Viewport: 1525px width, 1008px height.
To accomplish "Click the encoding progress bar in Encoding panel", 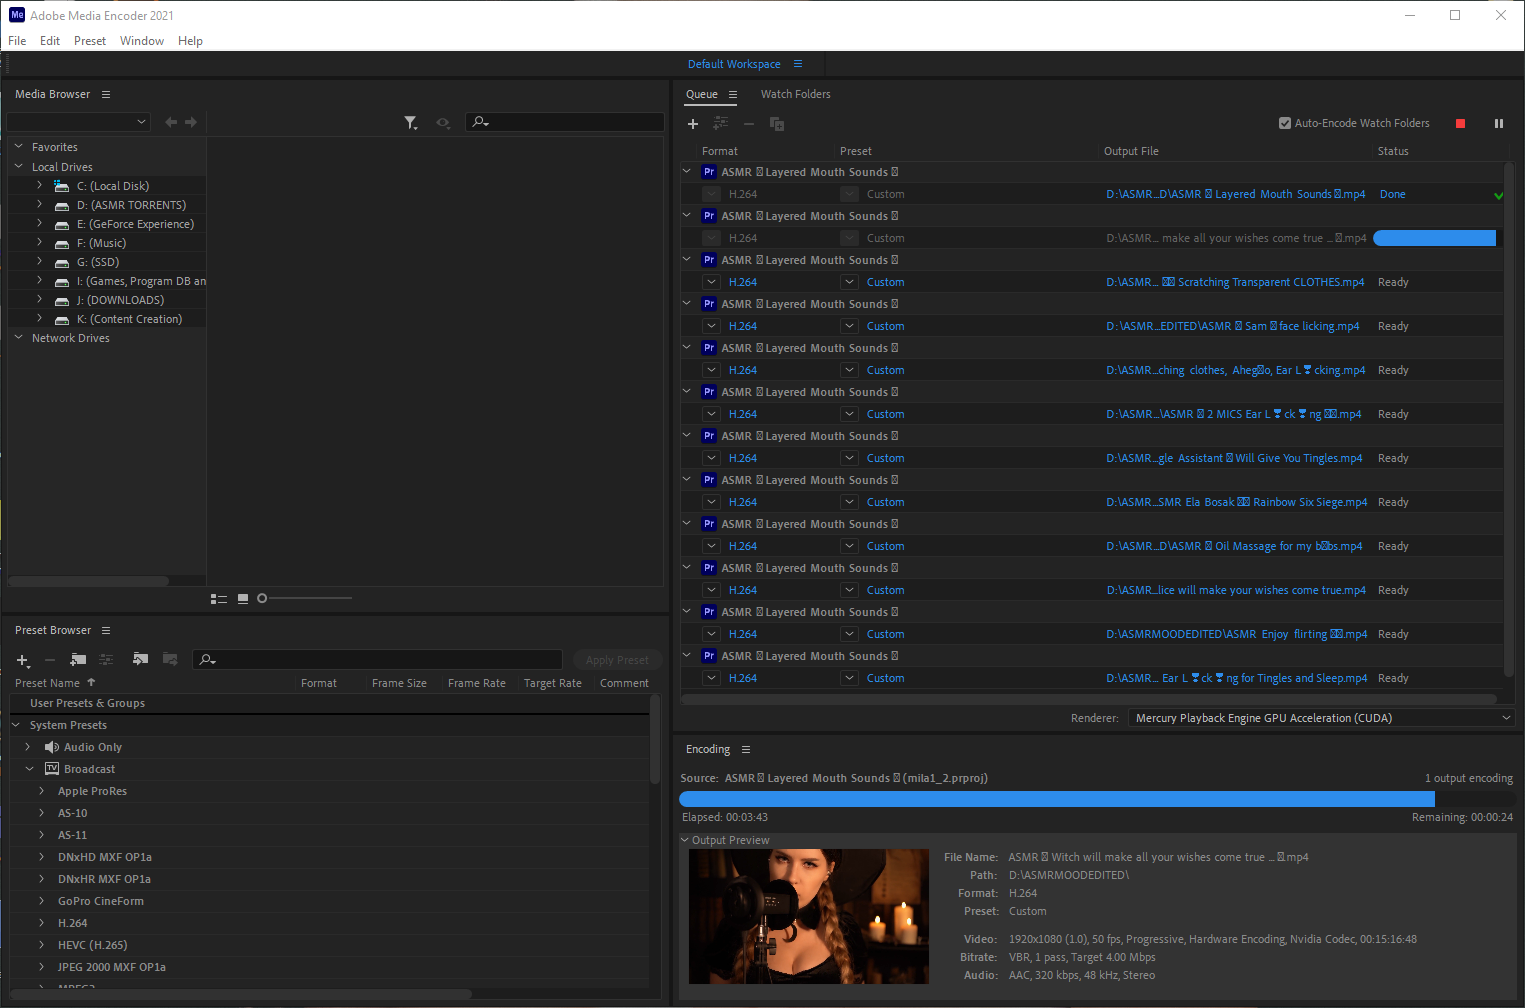I will point(1096,799).
